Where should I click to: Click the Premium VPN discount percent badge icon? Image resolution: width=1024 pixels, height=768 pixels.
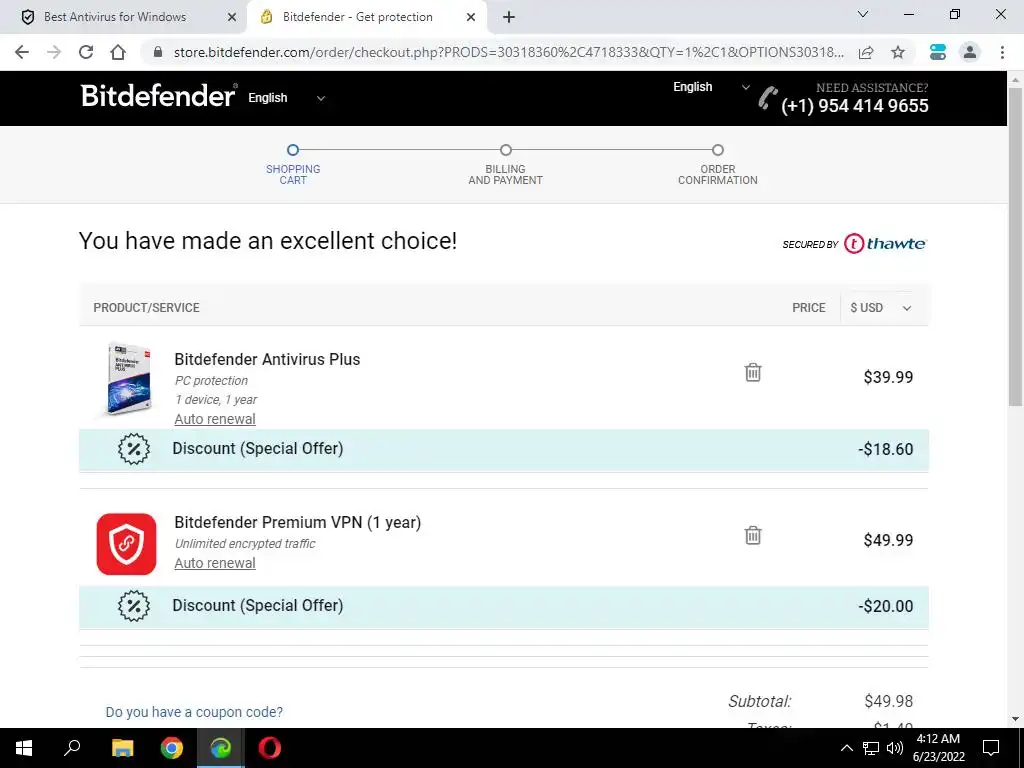(134, 606)
